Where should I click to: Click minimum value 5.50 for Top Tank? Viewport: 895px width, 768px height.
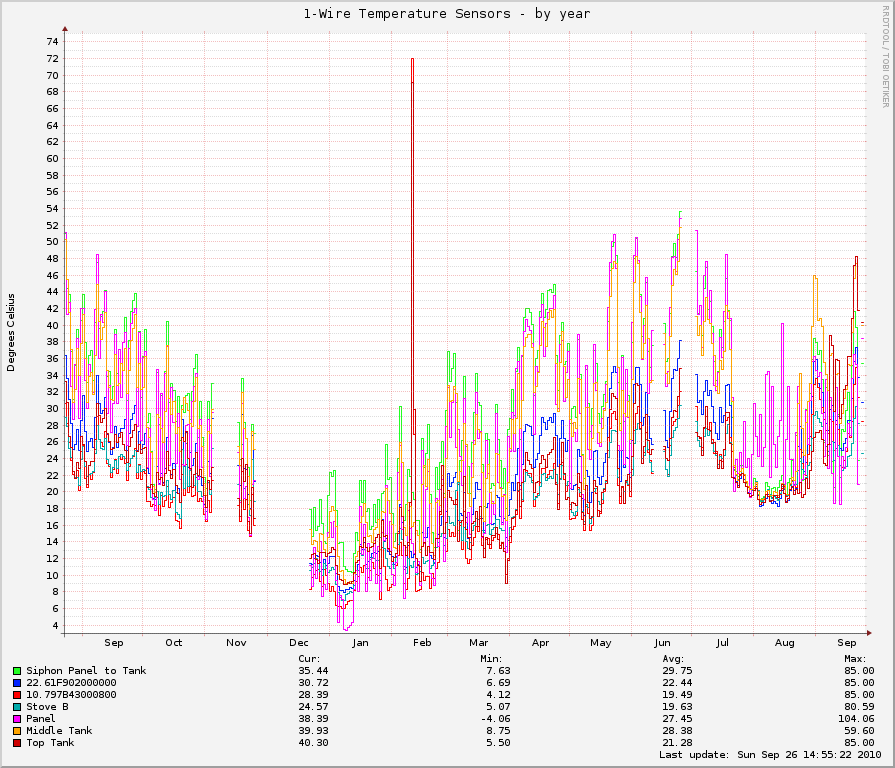(x=498, y=743)
